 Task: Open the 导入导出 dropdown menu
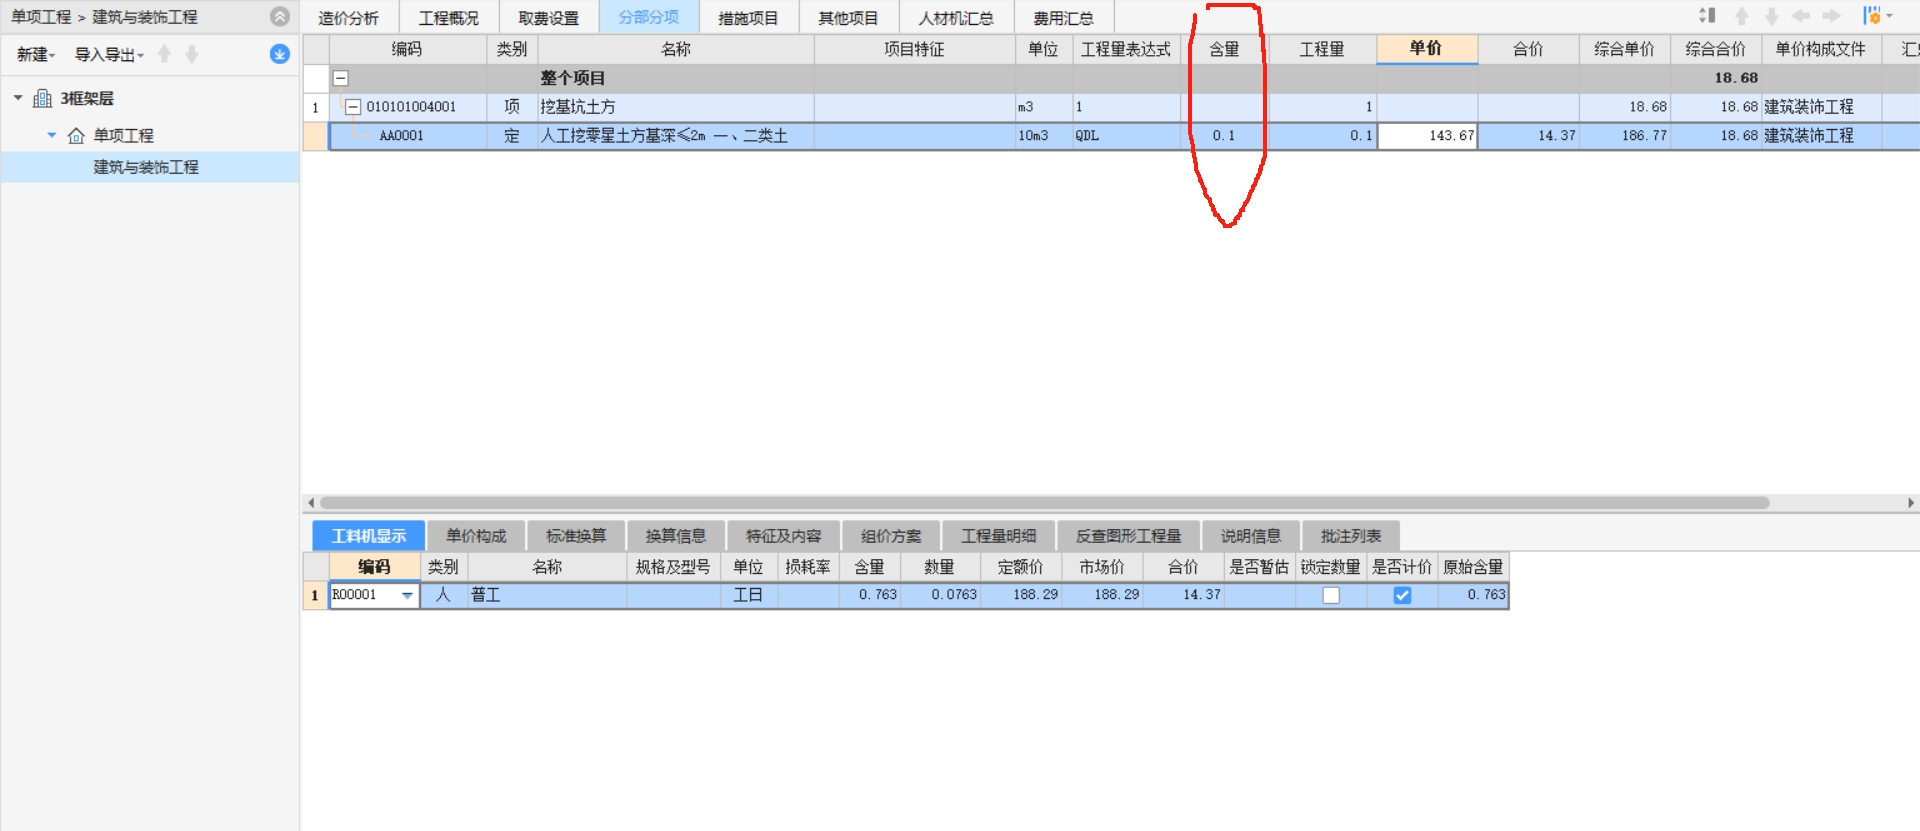(x=109, y=54)
